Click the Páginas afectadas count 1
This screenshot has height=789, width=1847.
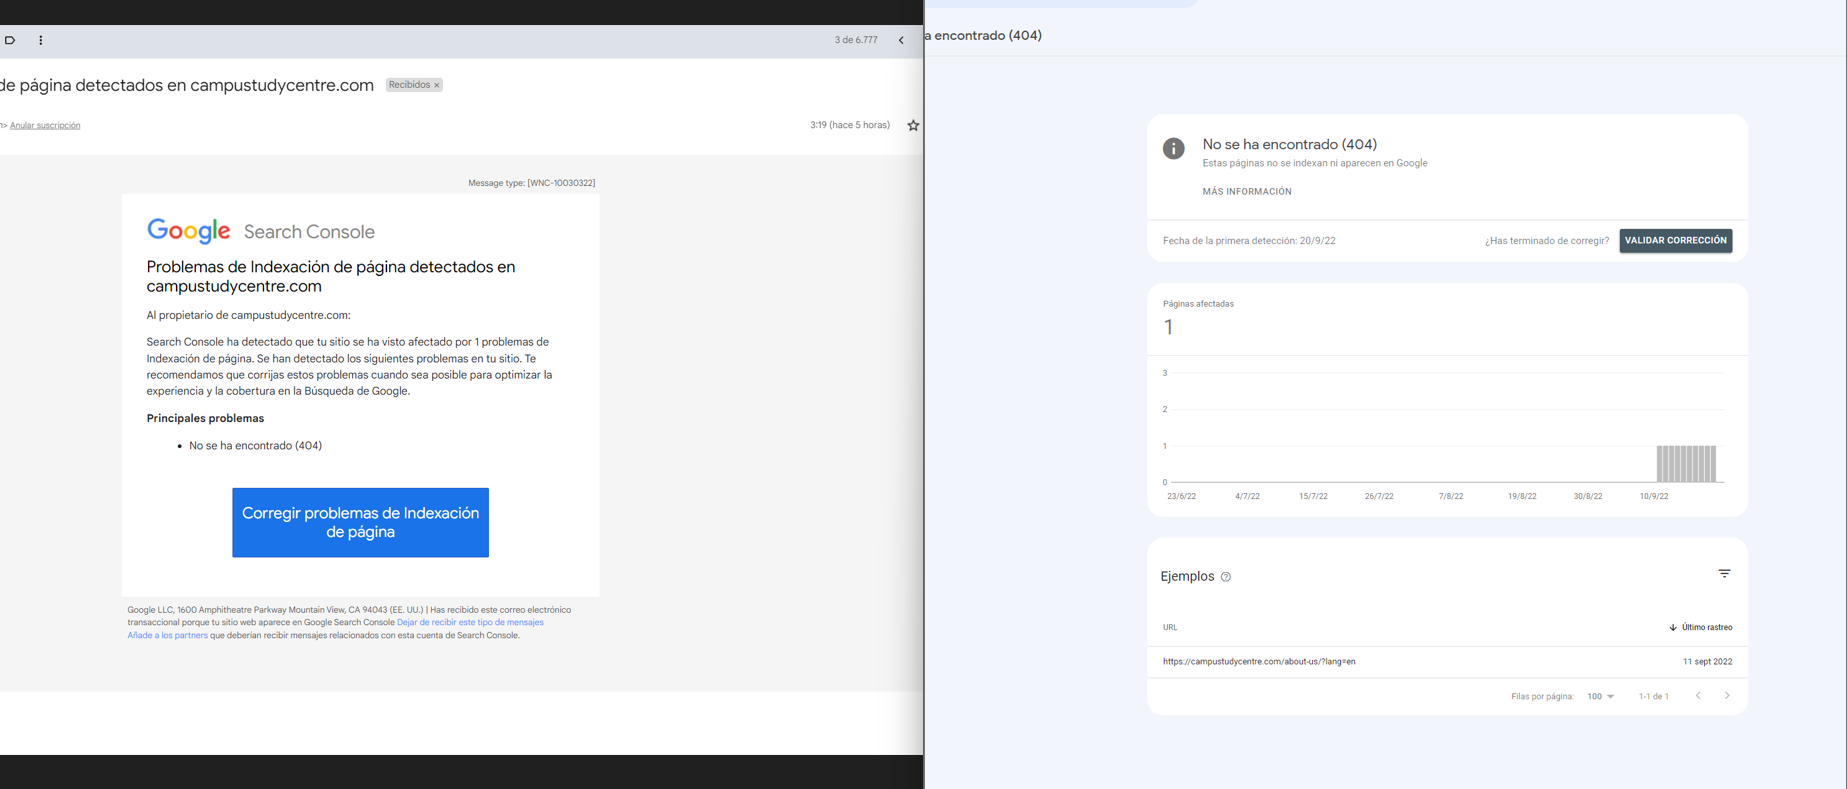pyautogui.click(x=1168, y=327)
